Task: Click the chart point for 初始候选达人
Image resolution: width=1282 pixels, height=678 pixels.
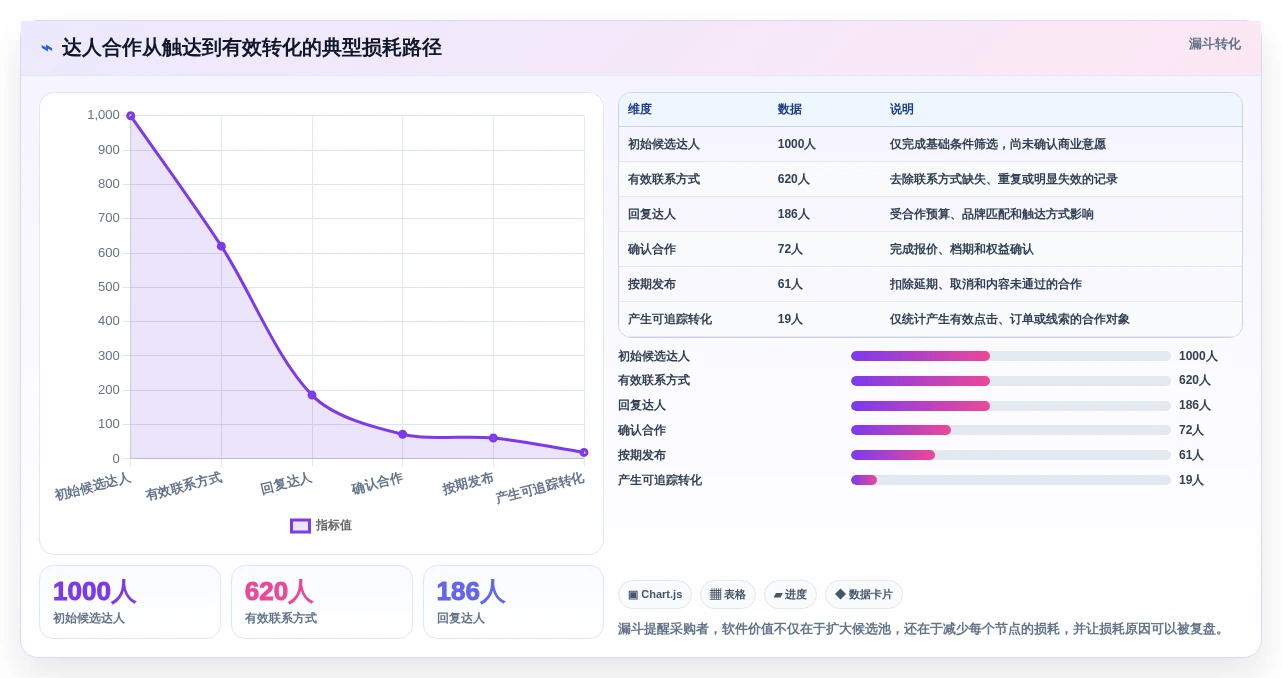Action: pyautogui.click(x=130, y=116)
